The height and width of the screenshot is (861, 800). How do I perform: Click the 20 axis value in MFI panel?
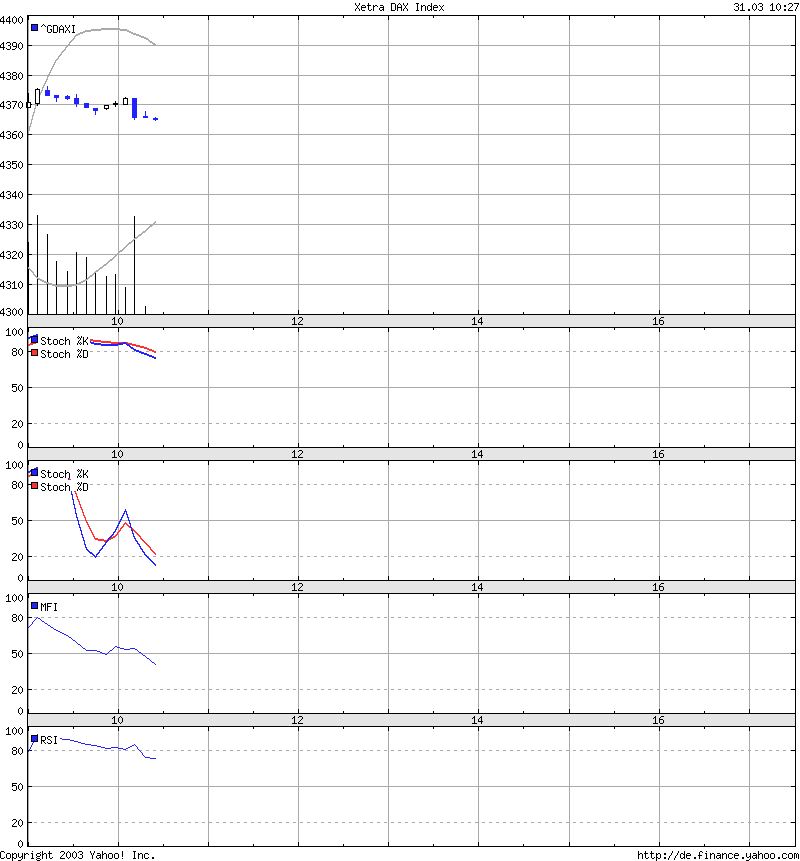[x=18, y=690]
